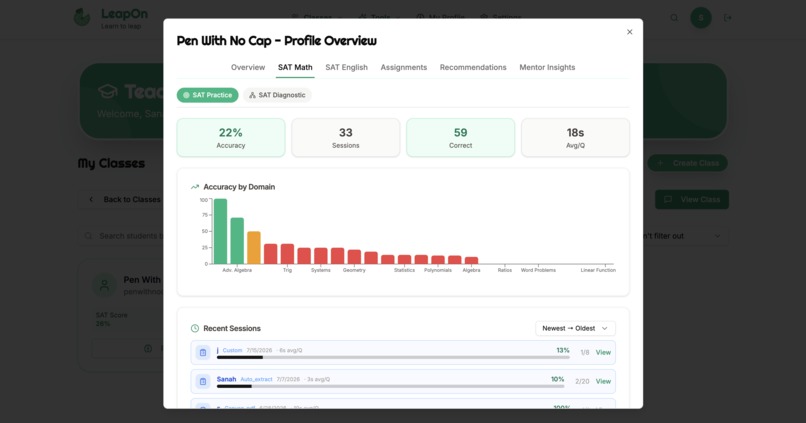View the Mentor Insights tab
The width and height of the screenshot is (806, 423).
(x=547, y=67)
